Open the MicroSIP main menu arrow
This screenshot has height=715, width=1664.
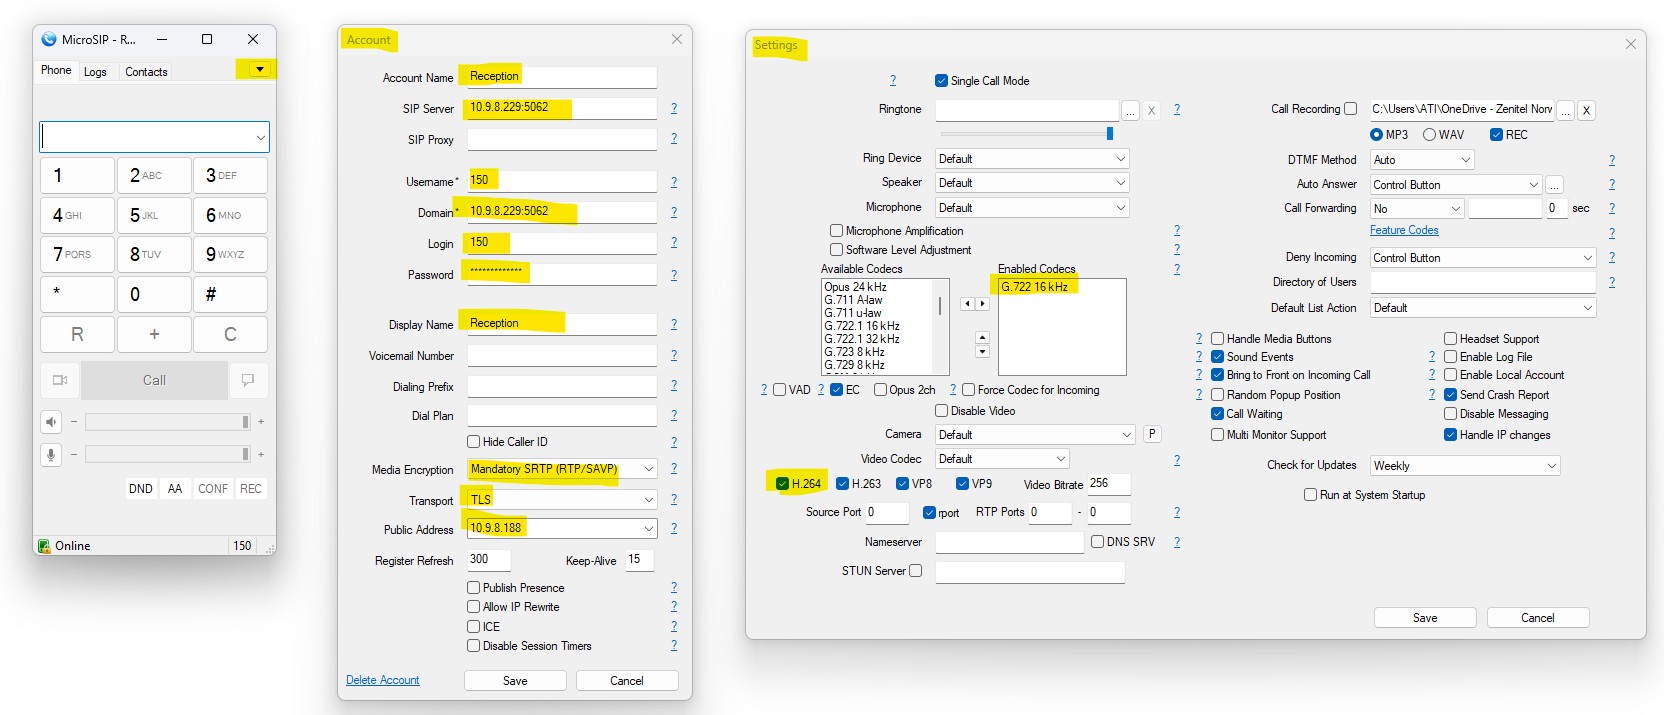point(259,70)
